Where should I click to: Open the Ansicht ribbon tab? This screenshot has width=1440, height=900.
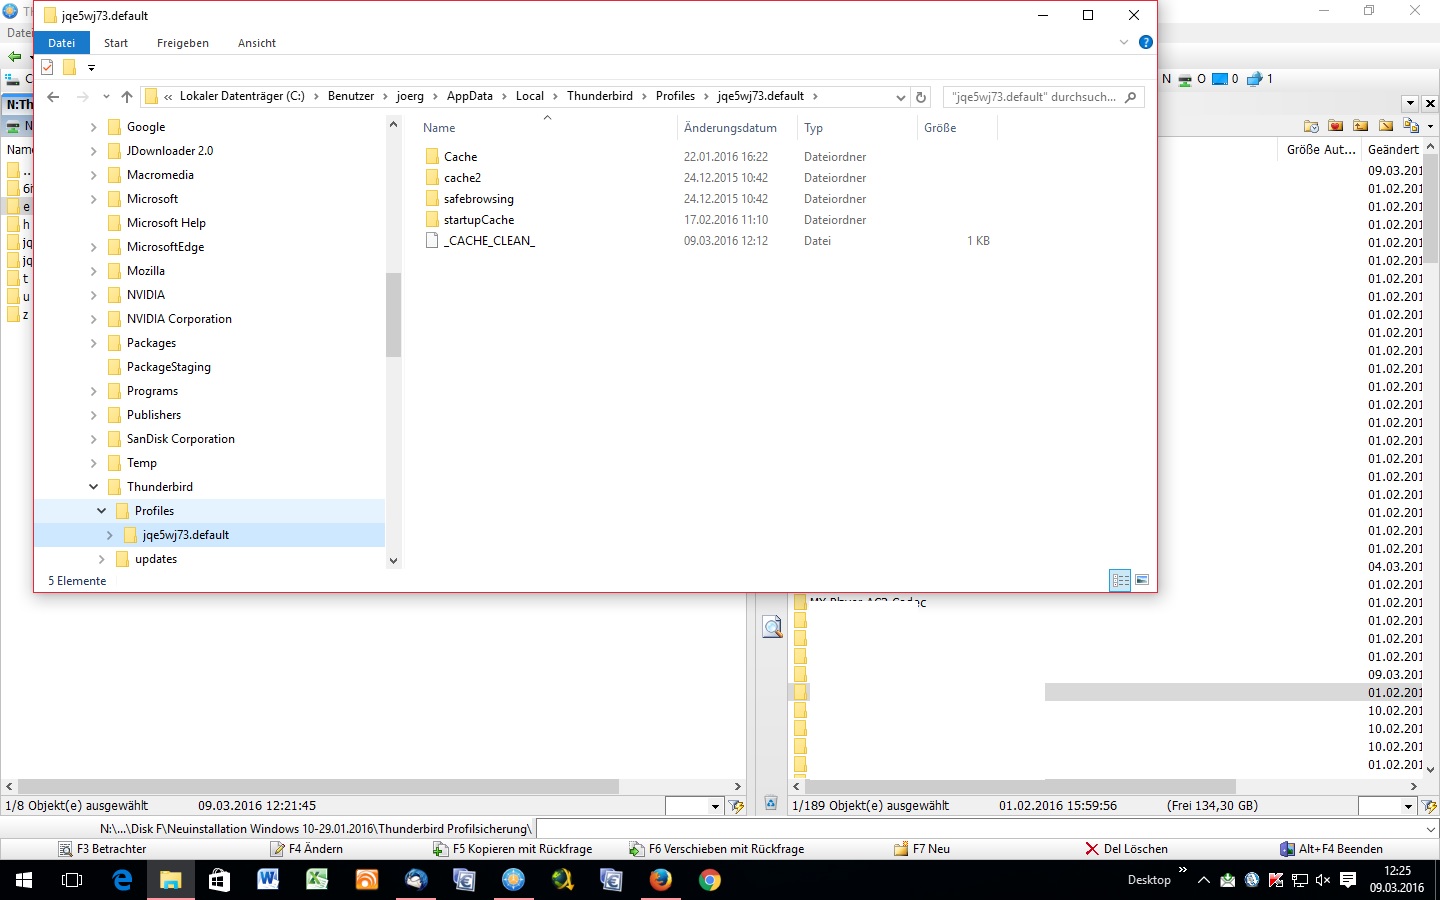coord(257,43)
